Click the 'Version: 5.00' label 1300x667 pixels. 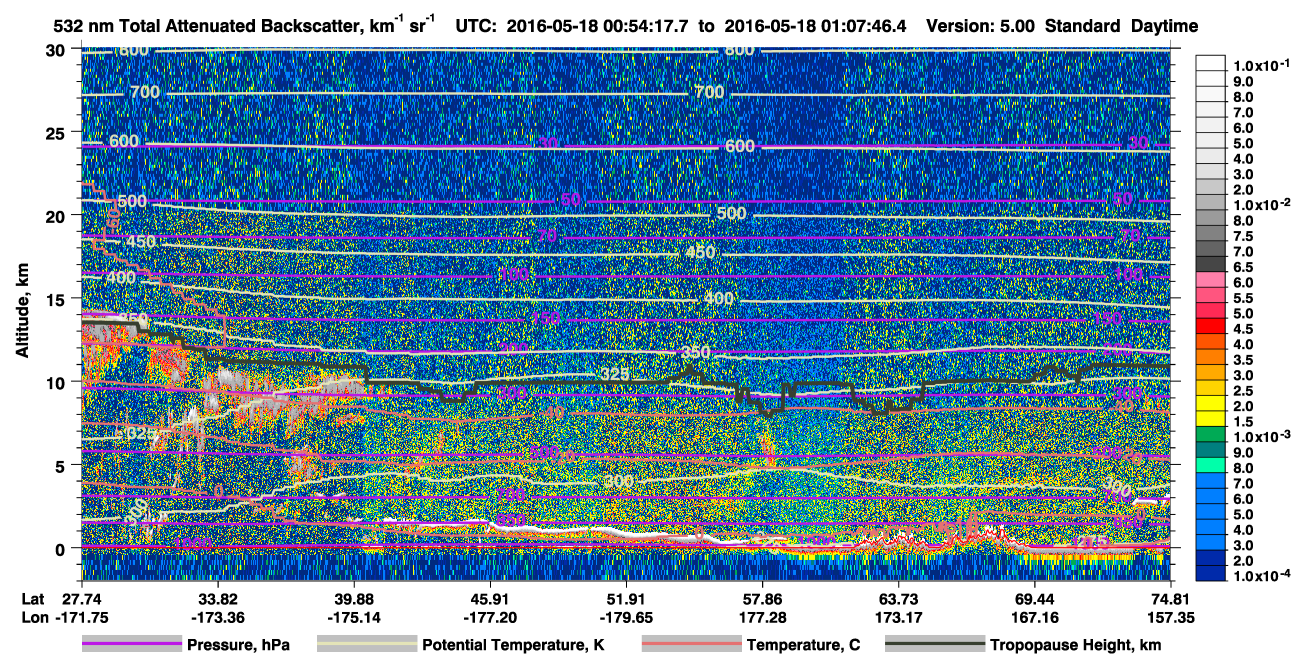[x=981, y=26]
